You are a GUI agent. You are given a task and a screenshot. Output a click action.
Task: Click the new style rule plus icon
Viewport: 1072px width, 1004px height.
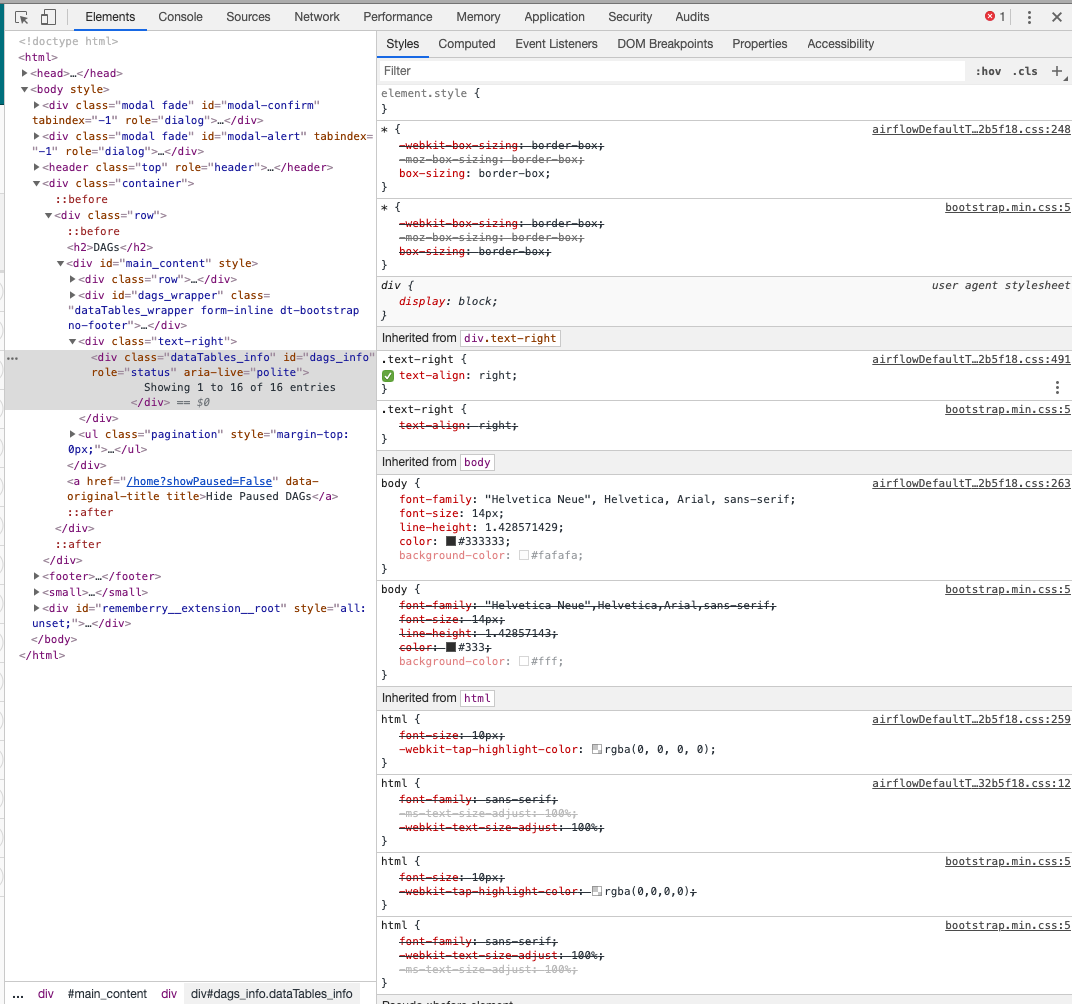[x=1057, y=71]
